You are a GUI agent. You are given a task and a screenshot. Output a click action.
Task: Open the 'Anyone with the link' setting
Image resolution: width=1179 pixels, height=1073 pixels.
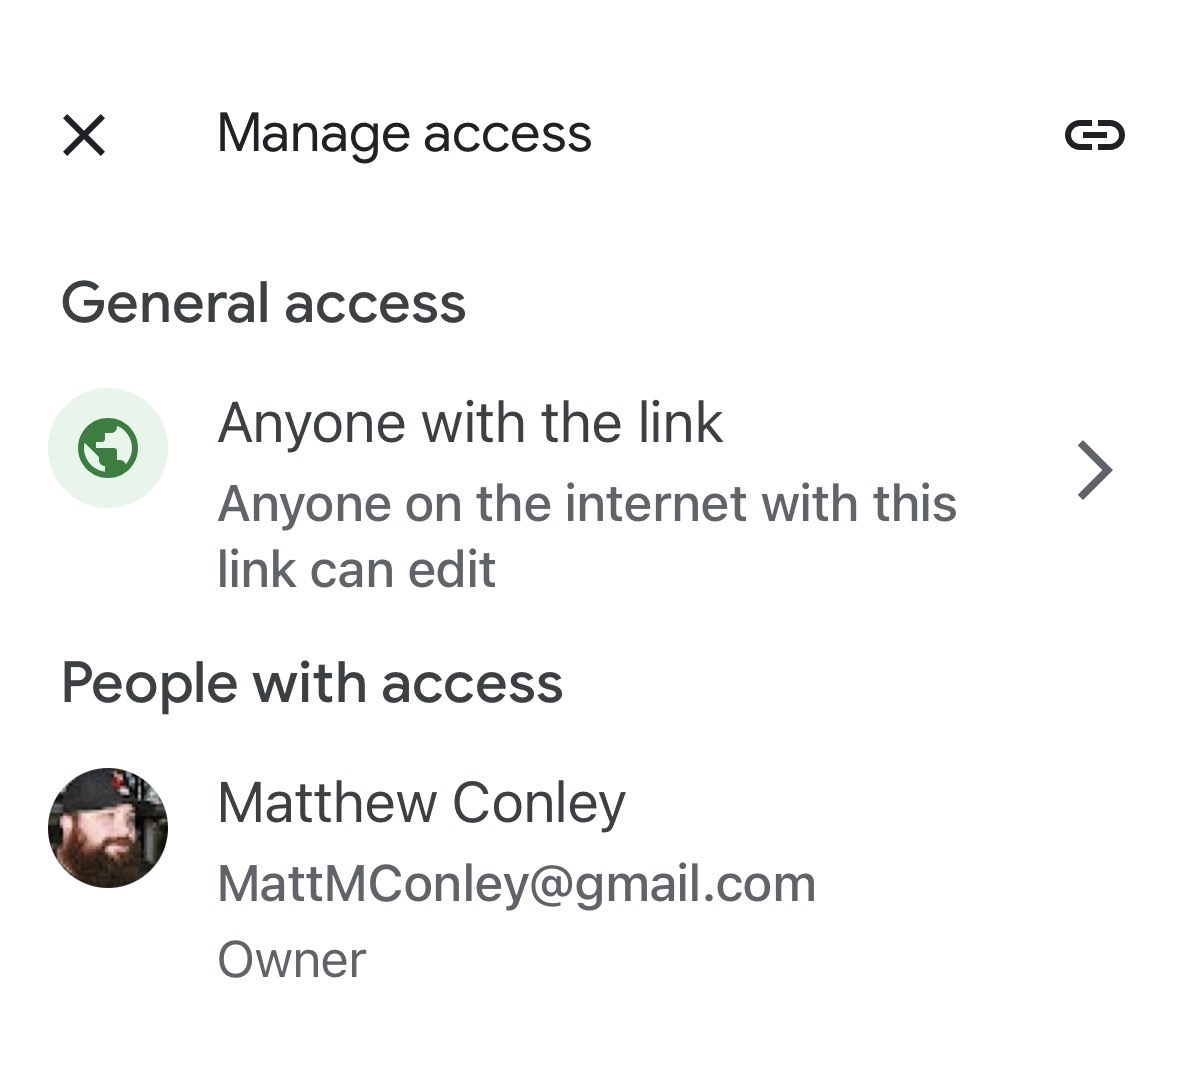click(470, 423)
